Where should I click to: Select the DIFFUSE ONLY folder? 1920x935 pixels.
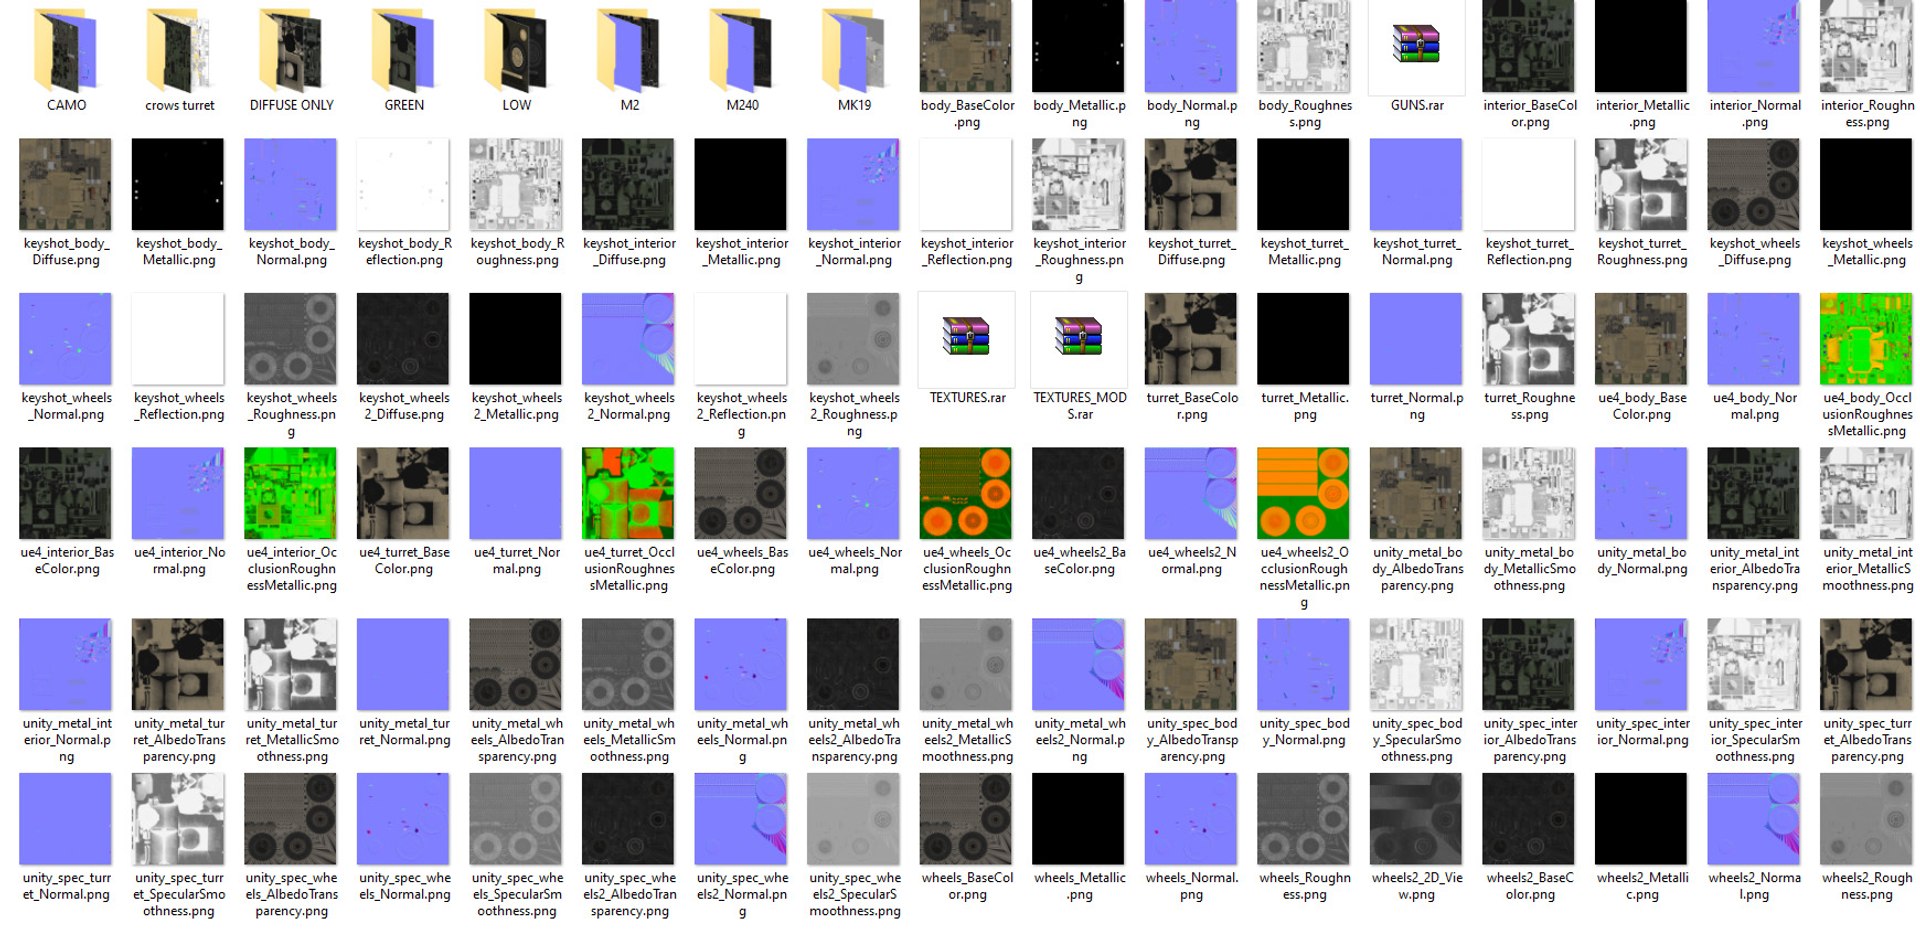291,48
